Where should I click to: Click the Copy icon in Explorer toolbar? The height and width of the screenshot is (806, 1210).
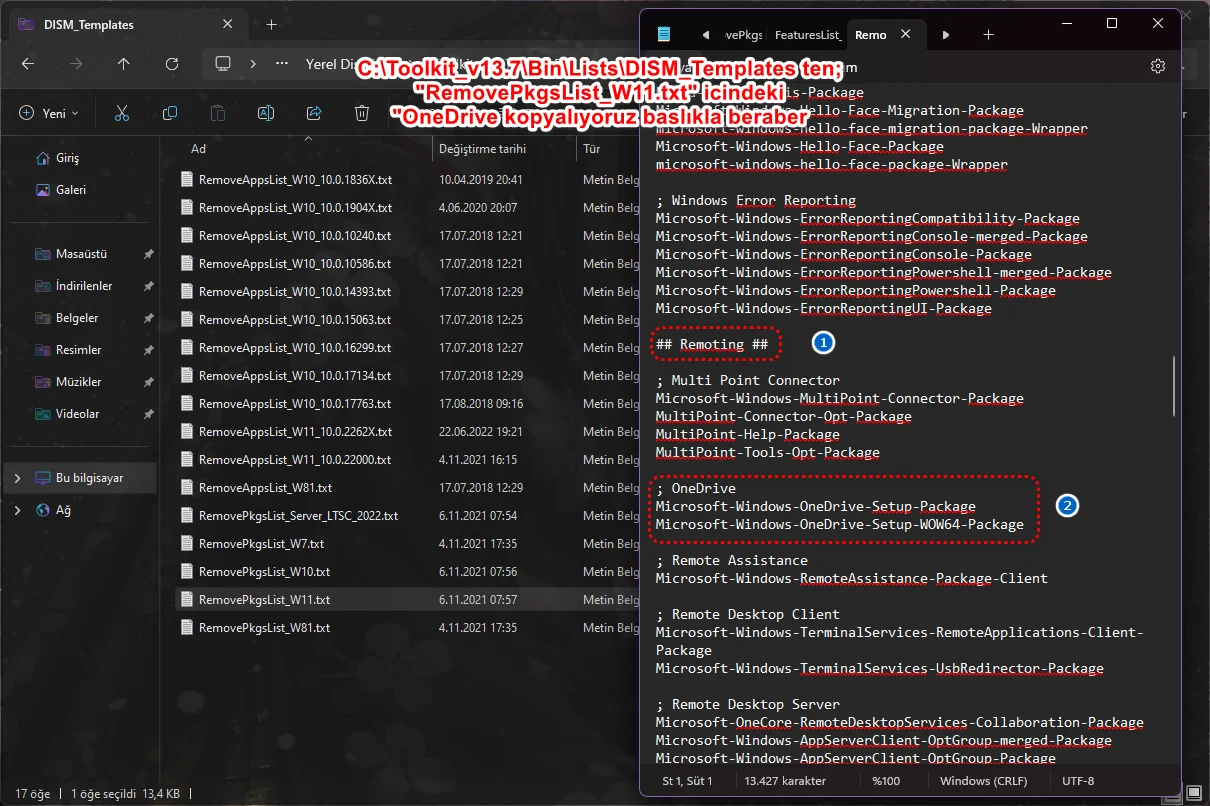[x=170, y=113]
